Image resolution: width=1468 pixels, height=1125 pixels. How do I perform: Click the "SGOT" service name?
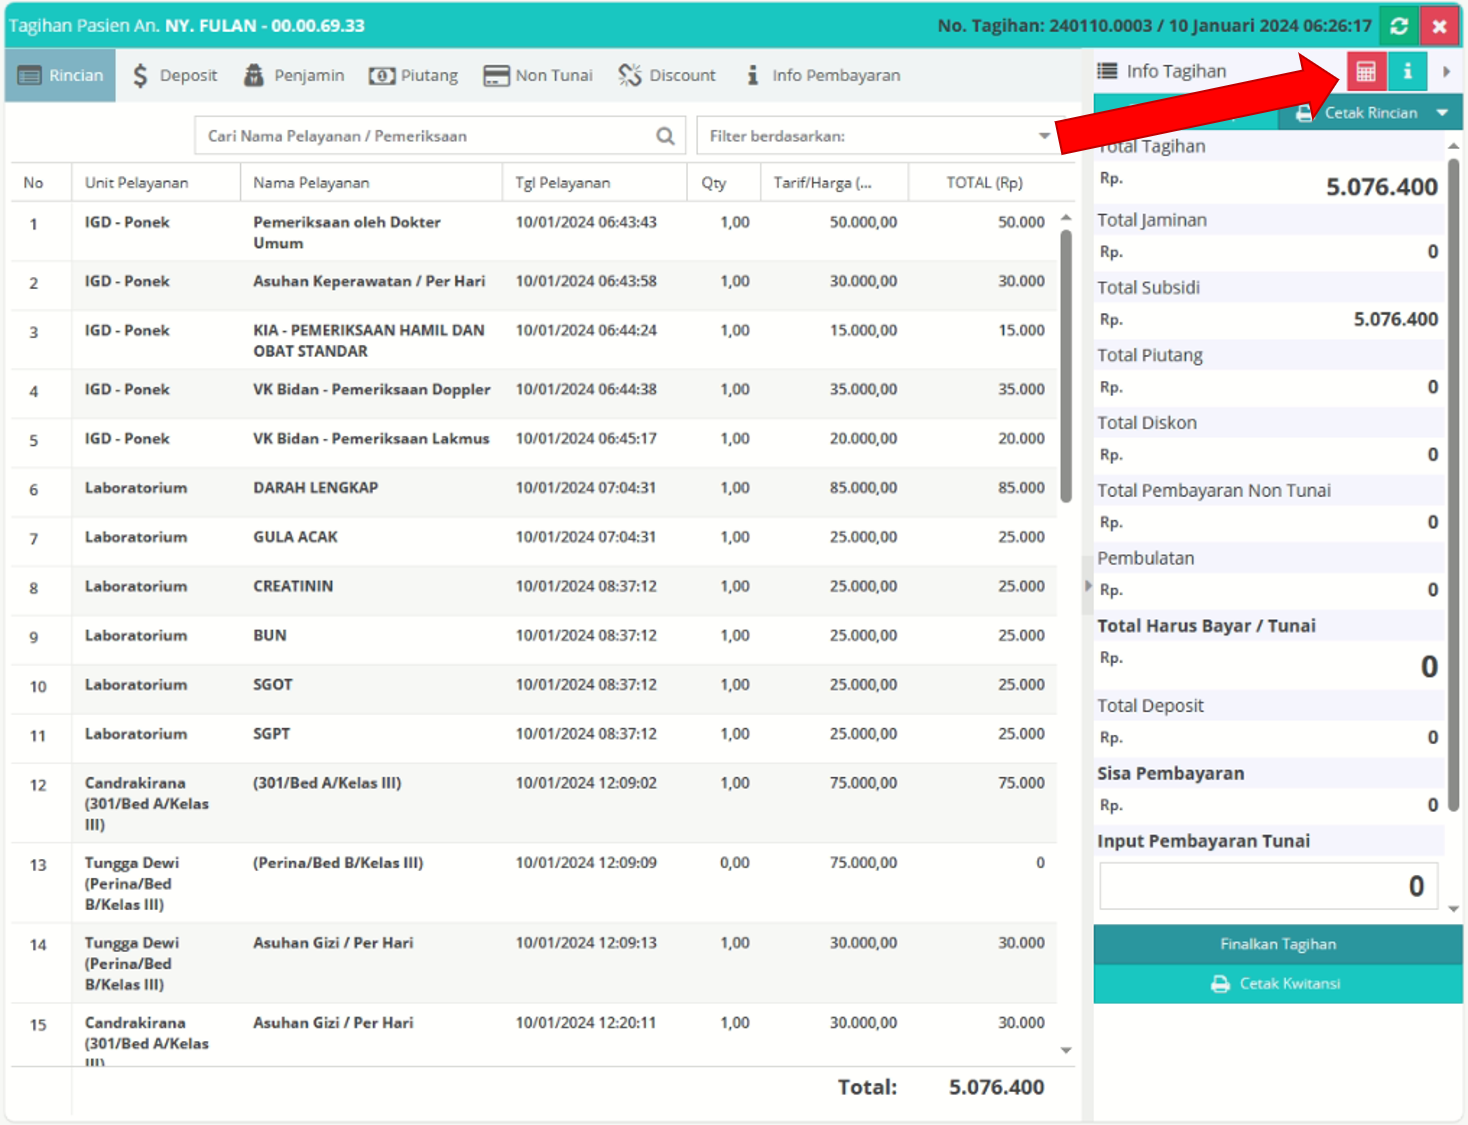(273, 684)
